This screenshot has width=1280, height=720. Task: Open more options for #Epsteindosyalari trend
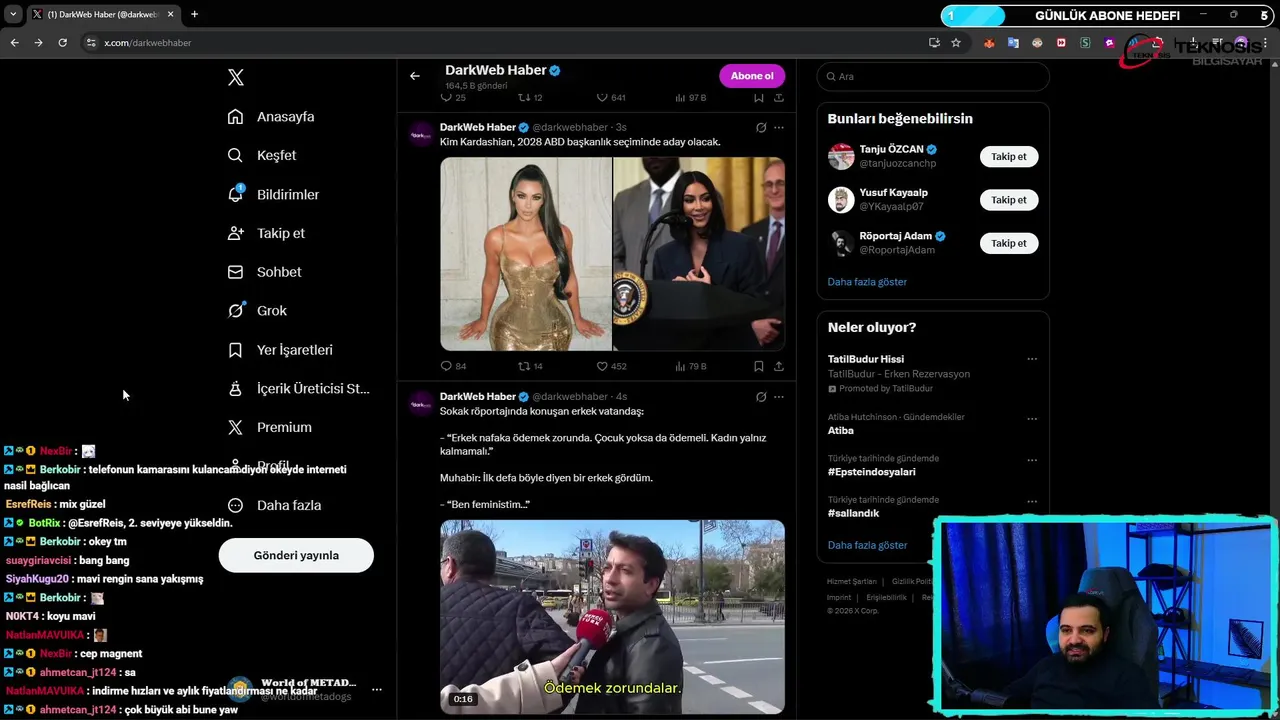click(1032, 460)
